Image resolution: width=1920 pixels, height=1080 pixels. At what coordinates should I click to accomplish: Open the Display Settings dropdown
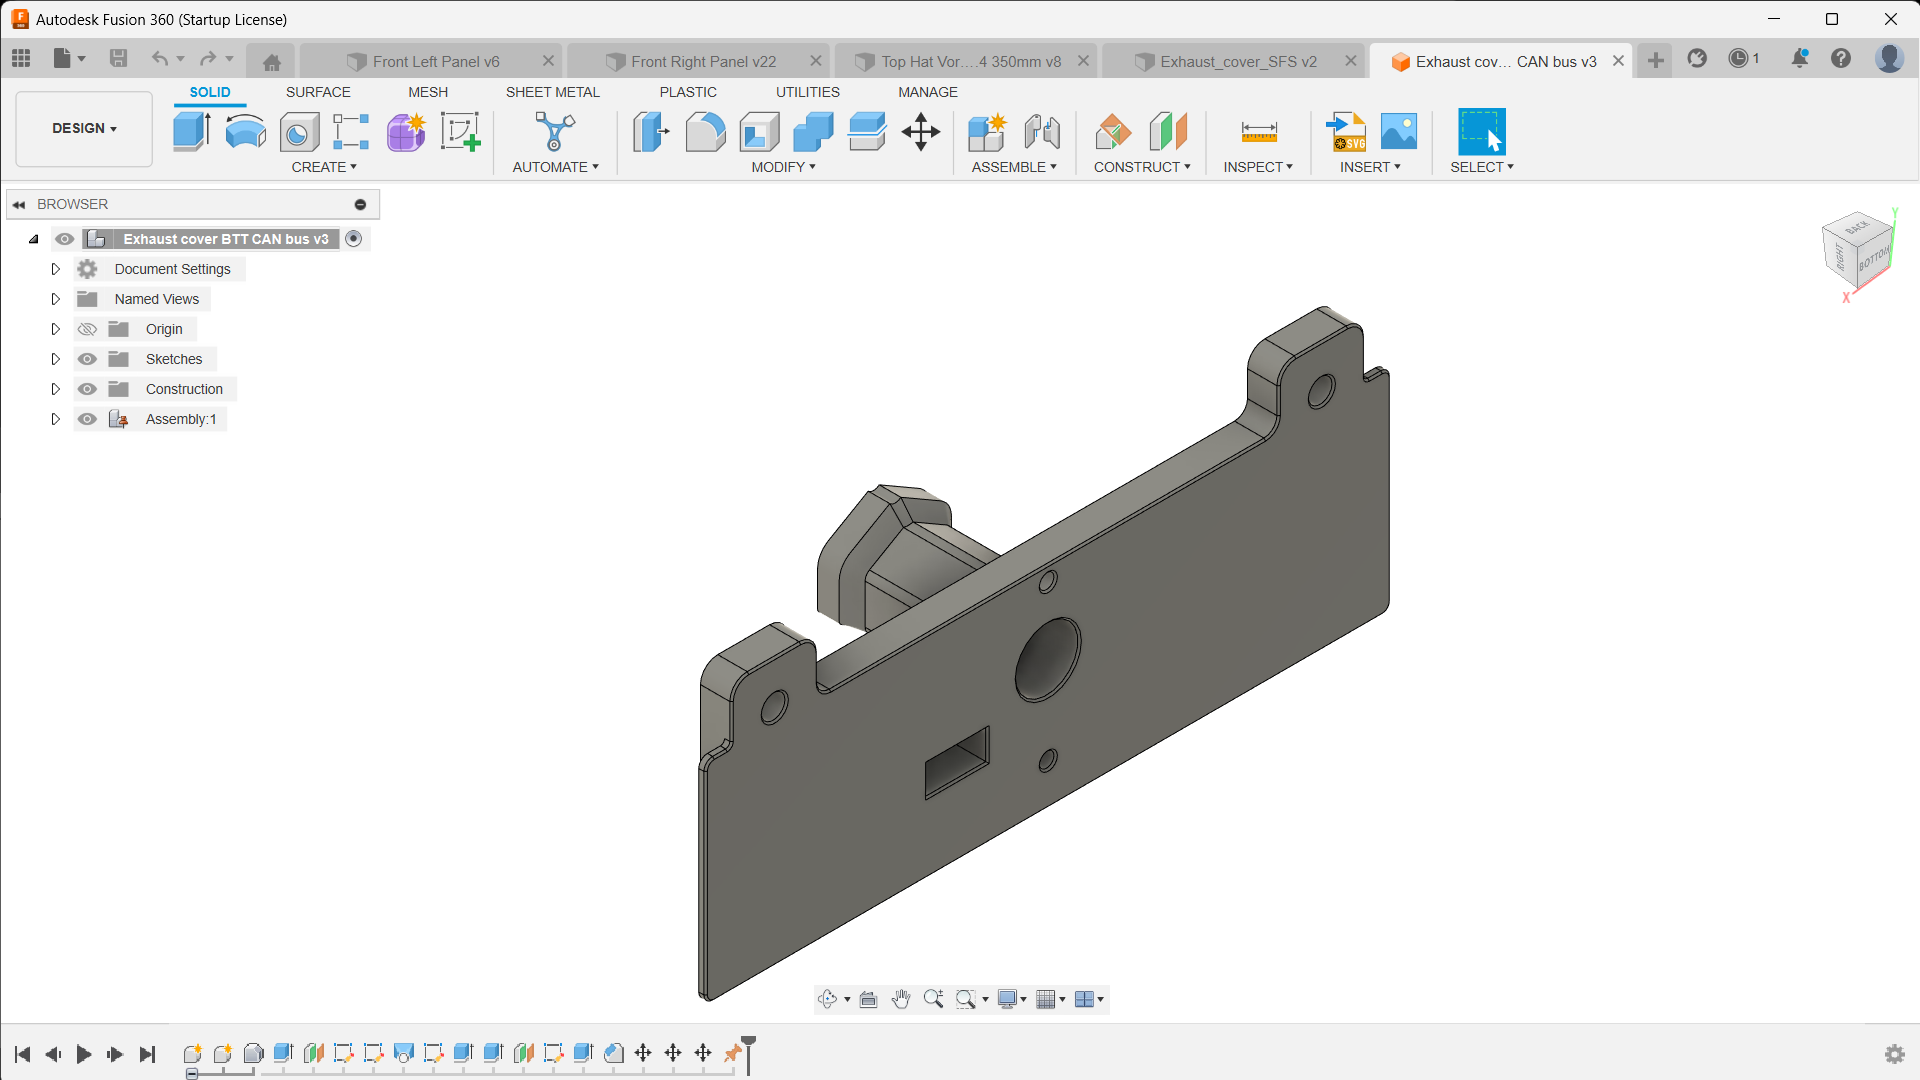1011,998
